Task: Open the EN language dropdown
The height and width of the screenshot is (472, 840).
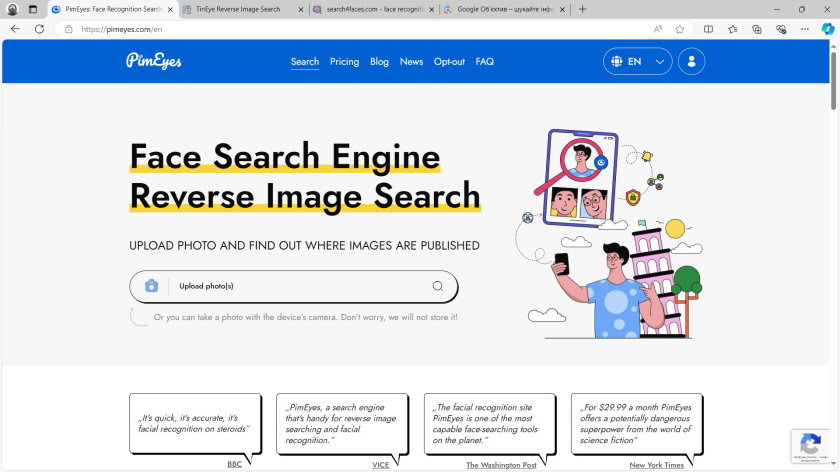Action: pyautogui.click(x=637, y=61)
